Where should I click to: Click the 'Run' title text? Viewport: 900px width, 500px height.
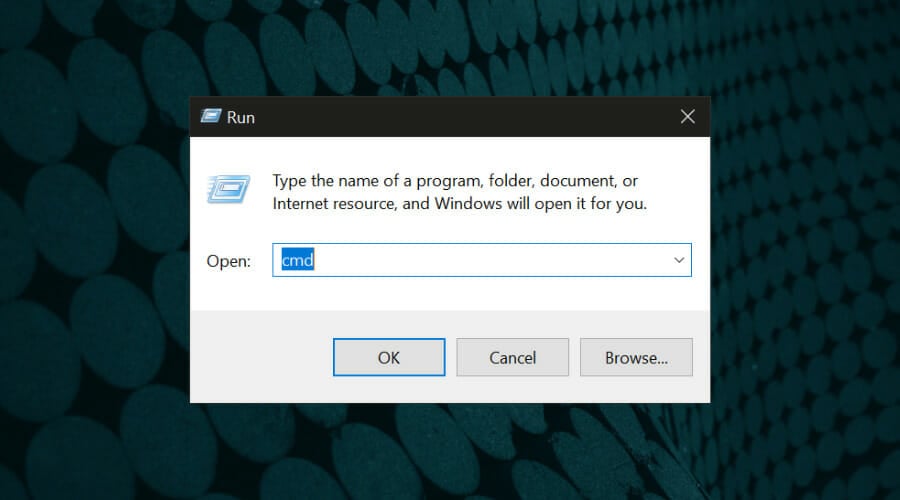pyautogui.click(x=240, y=118)
